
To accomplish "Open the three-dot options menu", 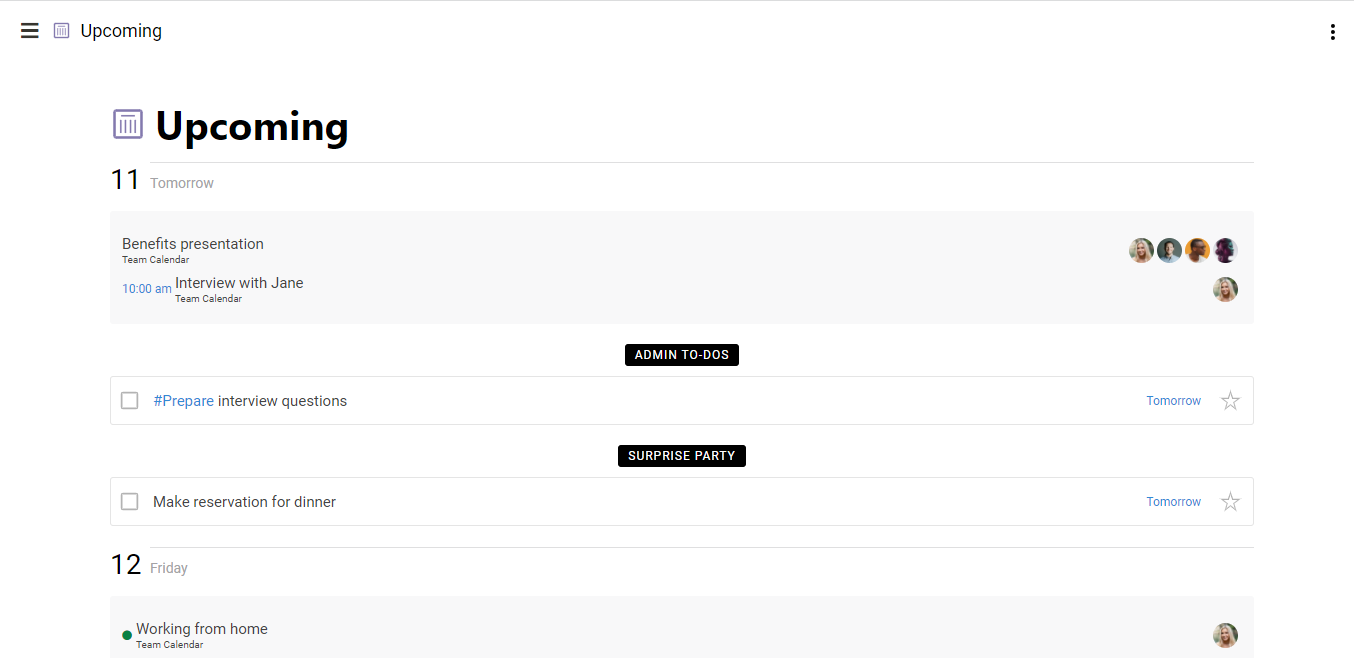I will point(1332,32).
